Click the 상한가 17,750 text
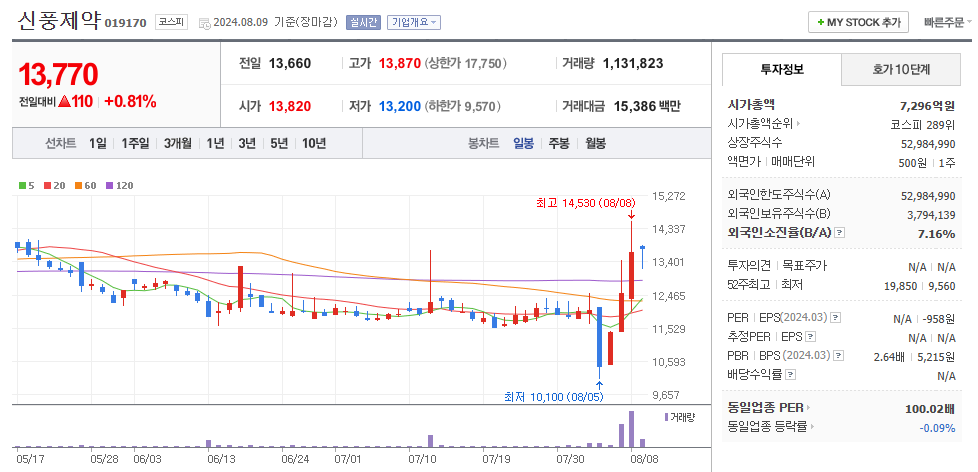Image resolution: width=978 pixels, height=472 pixels. [466, 64]
